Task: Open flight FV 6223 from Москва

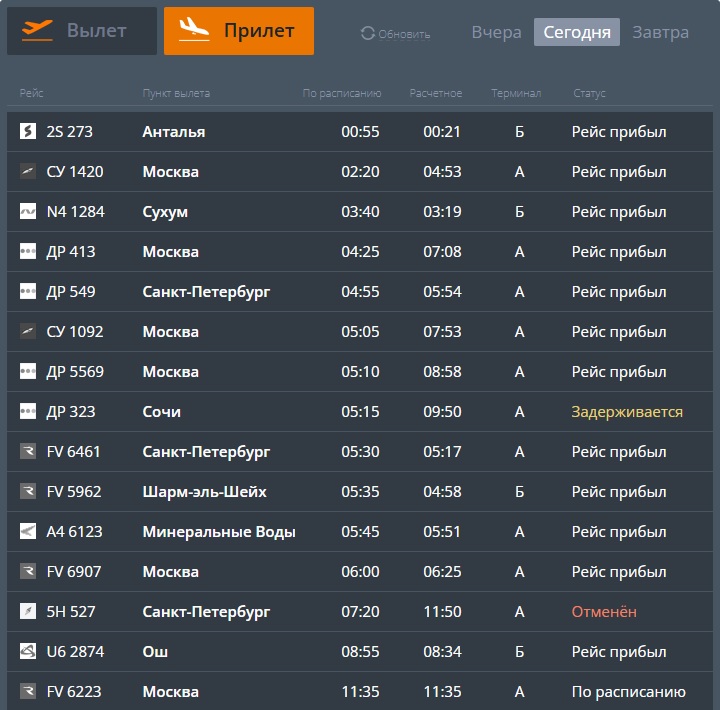Action: coord(360,691)
